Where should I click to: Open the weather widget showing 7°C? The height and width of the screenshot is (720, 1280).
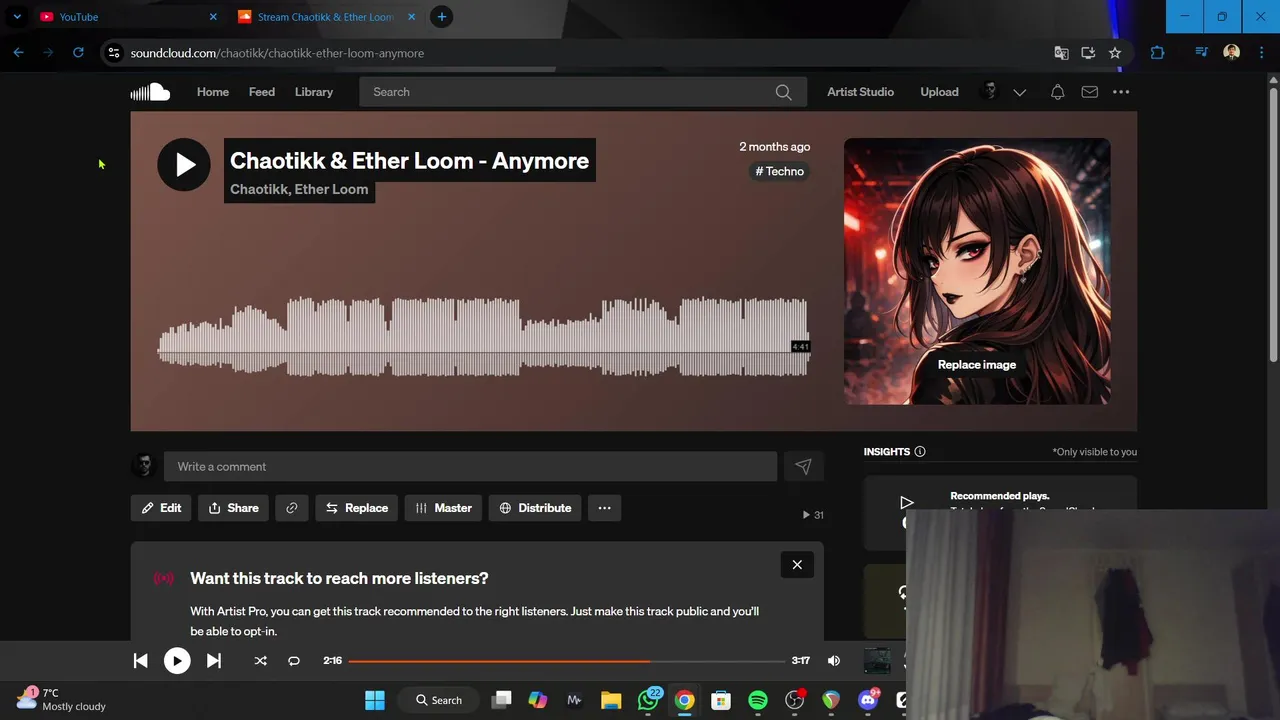60,699
